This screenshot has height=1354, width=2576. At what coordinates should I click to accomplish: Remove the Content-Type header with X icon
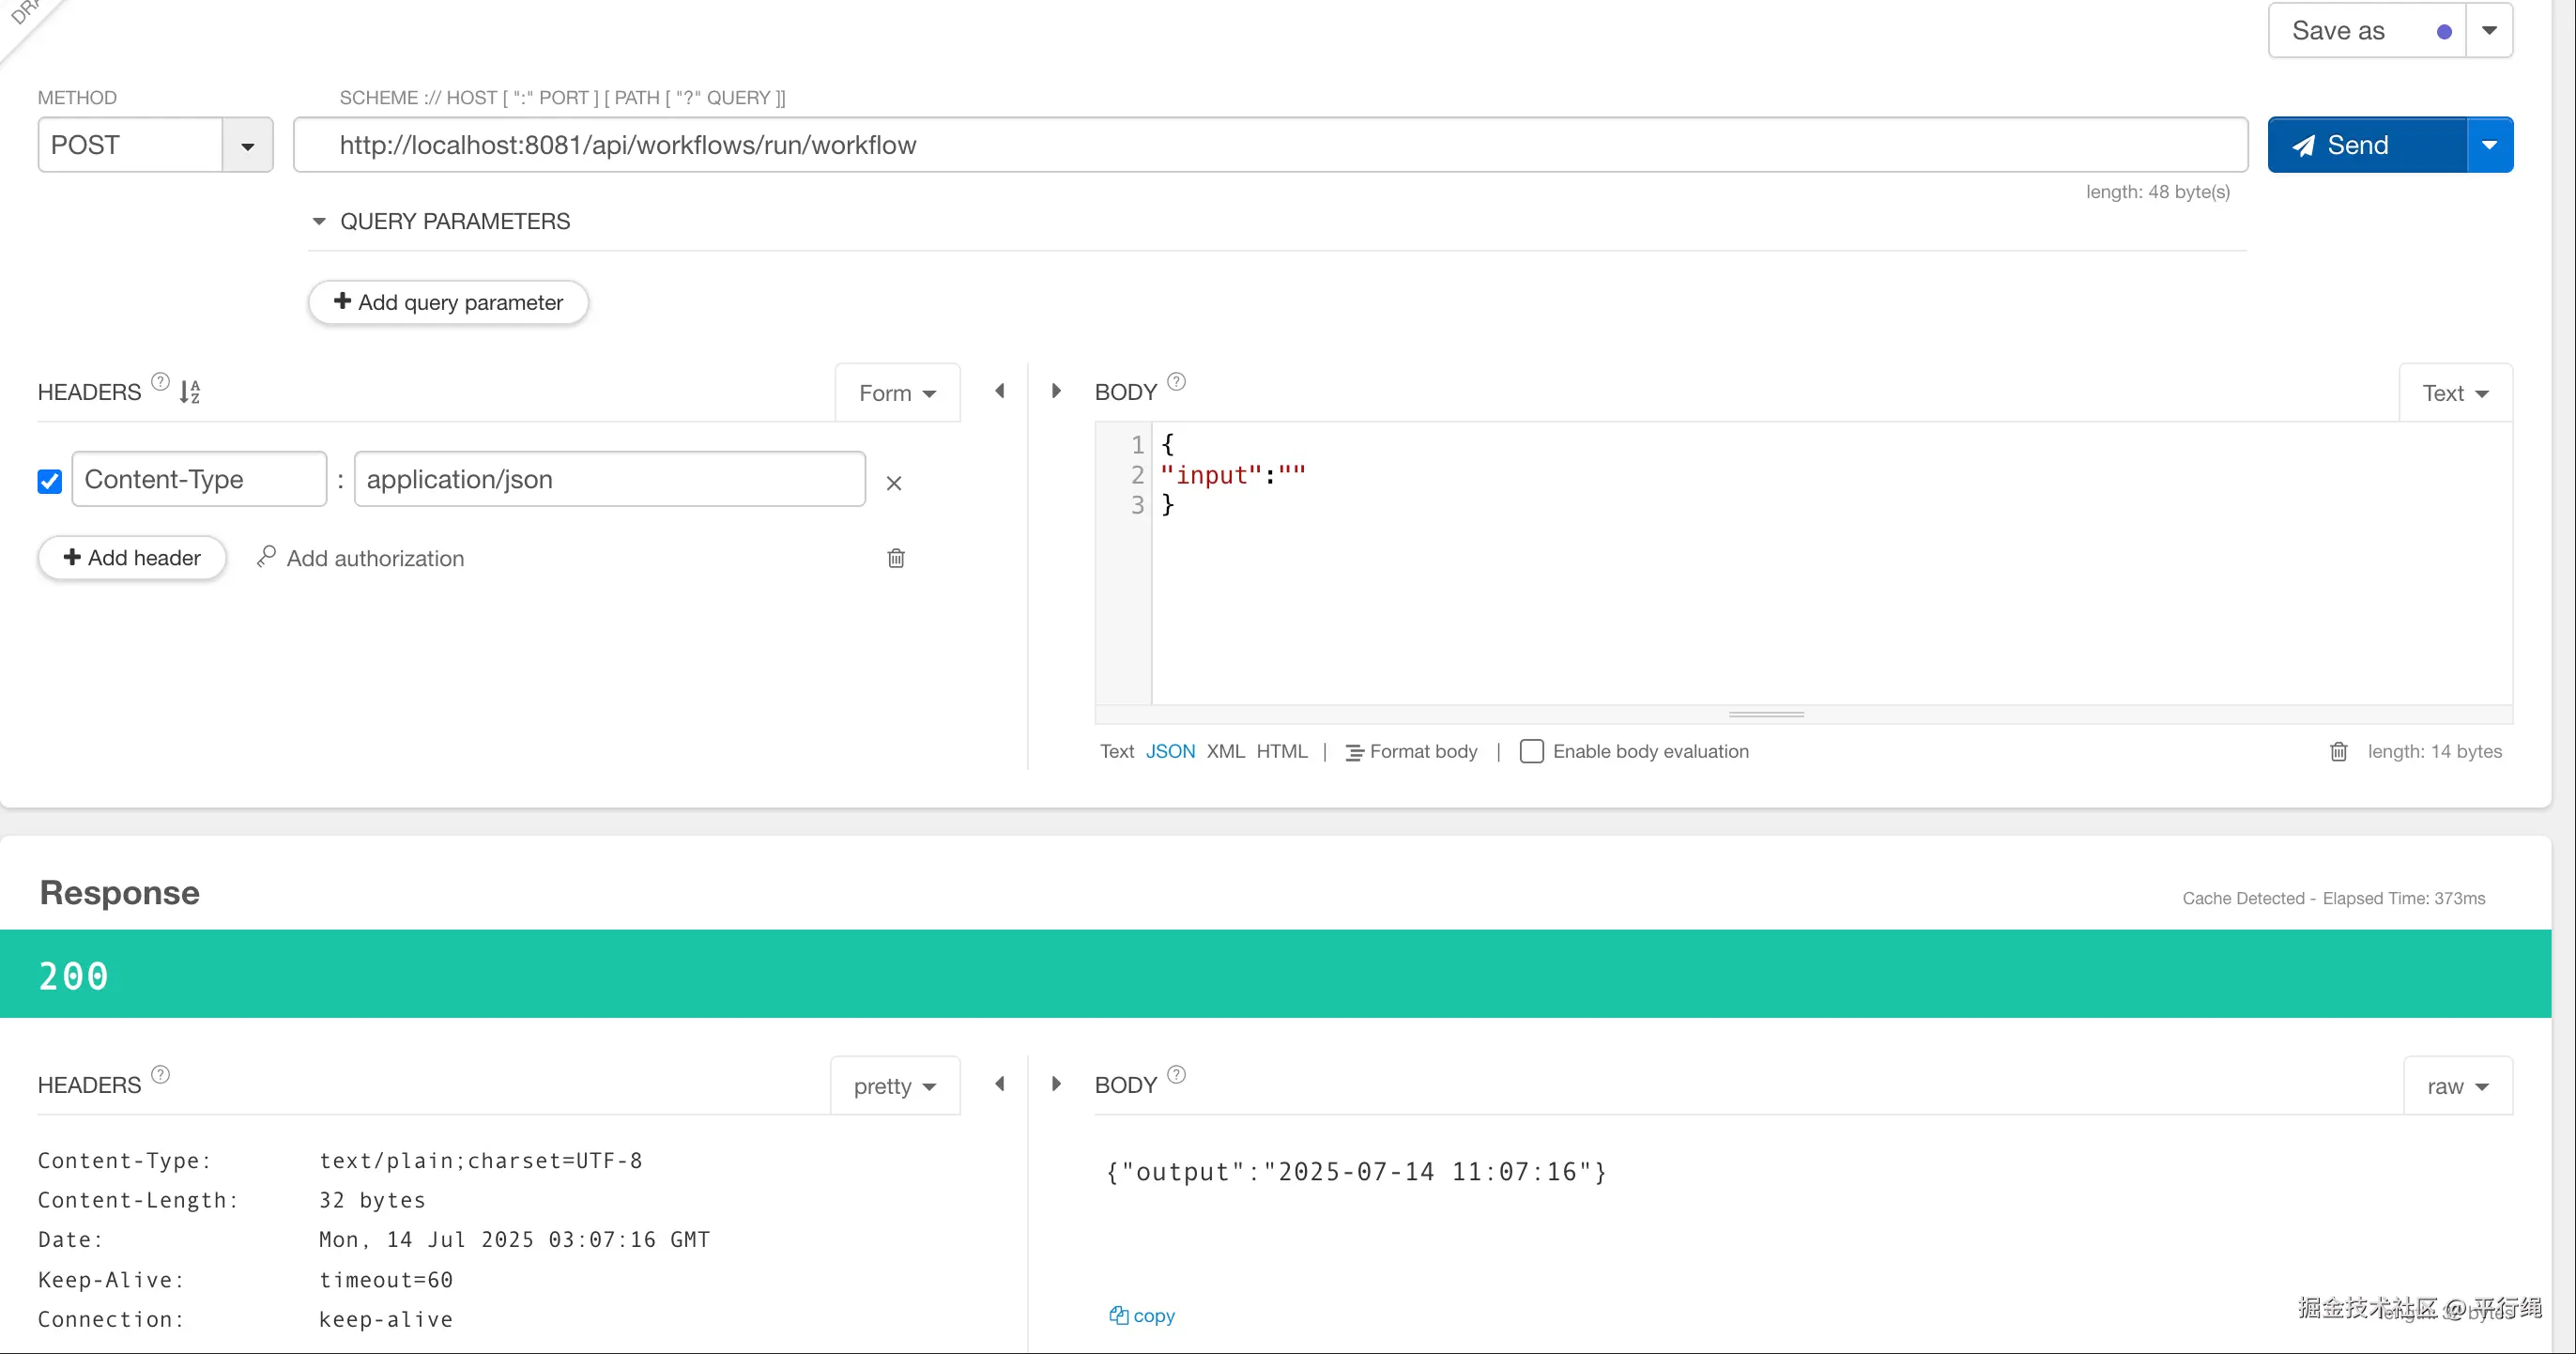(x=894, y=483)
